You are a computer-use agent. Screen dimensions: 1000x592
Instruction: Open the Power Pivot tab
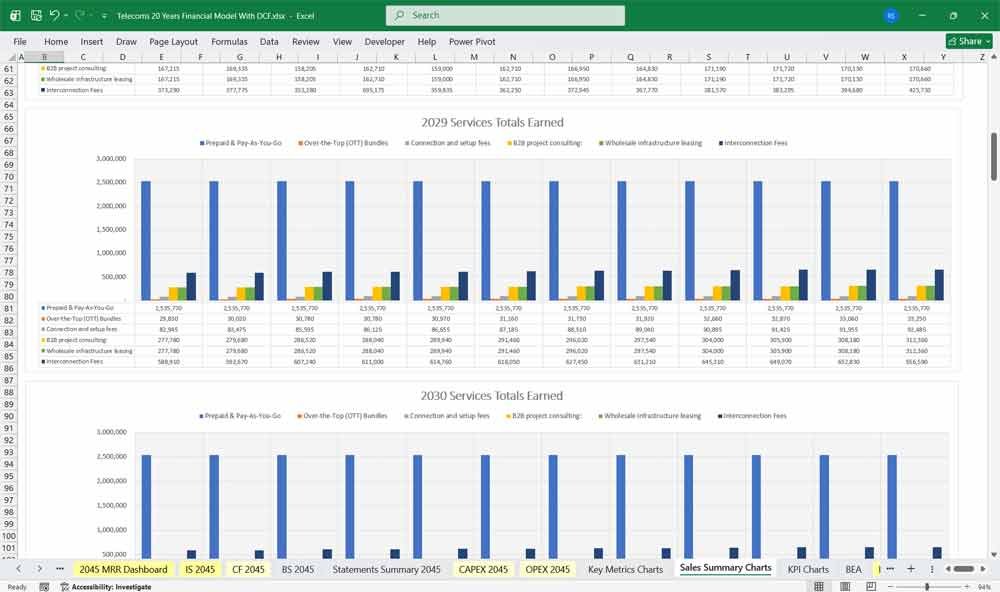click(x=472, y=41)
